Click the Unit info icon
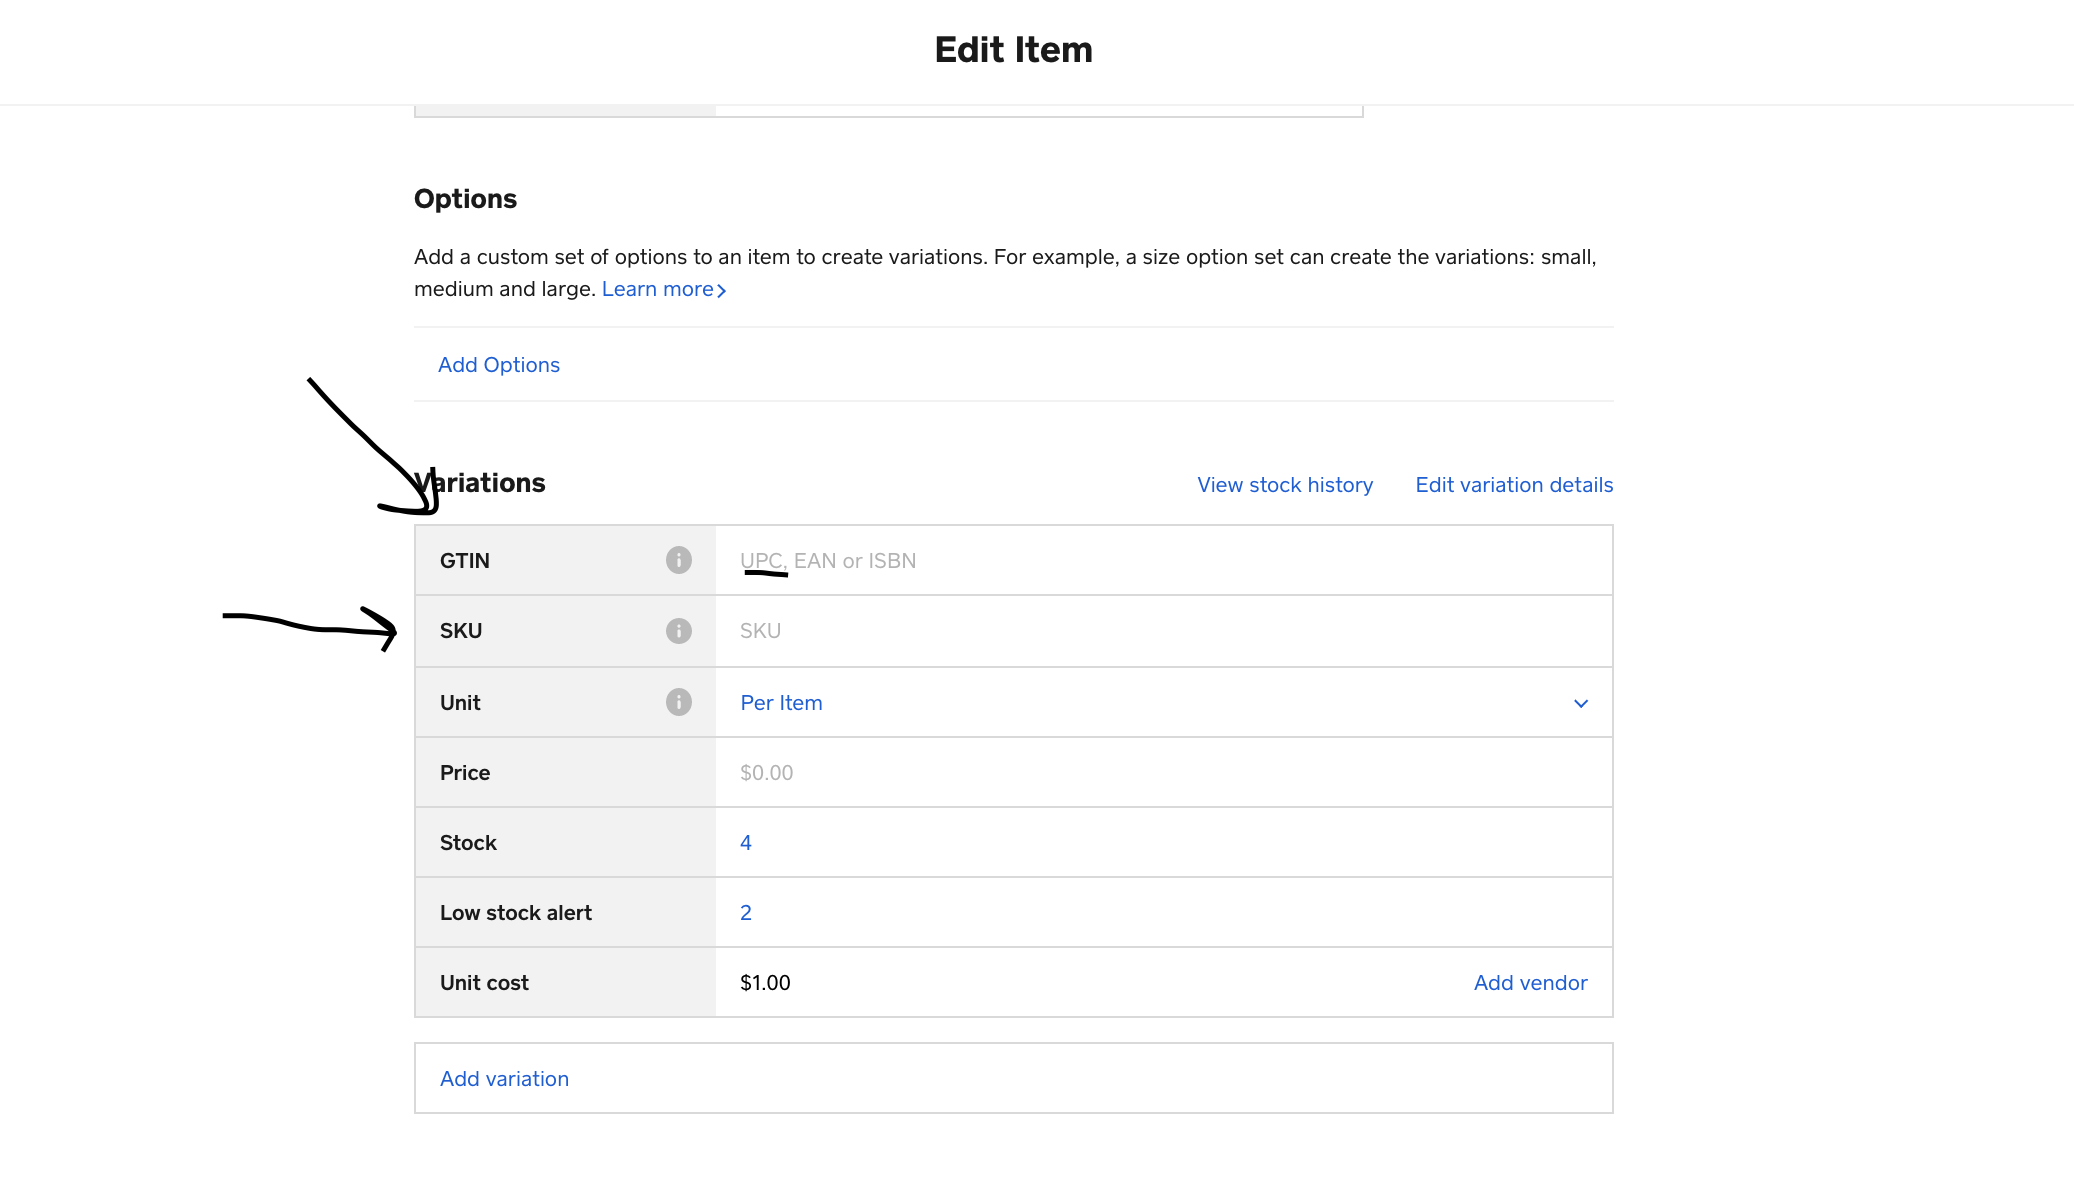 pos(679,702)
